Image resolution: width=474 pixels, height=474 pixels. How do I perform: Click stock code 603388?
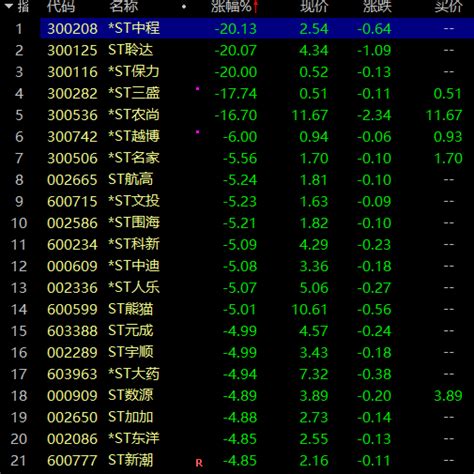tap(72, 331)
